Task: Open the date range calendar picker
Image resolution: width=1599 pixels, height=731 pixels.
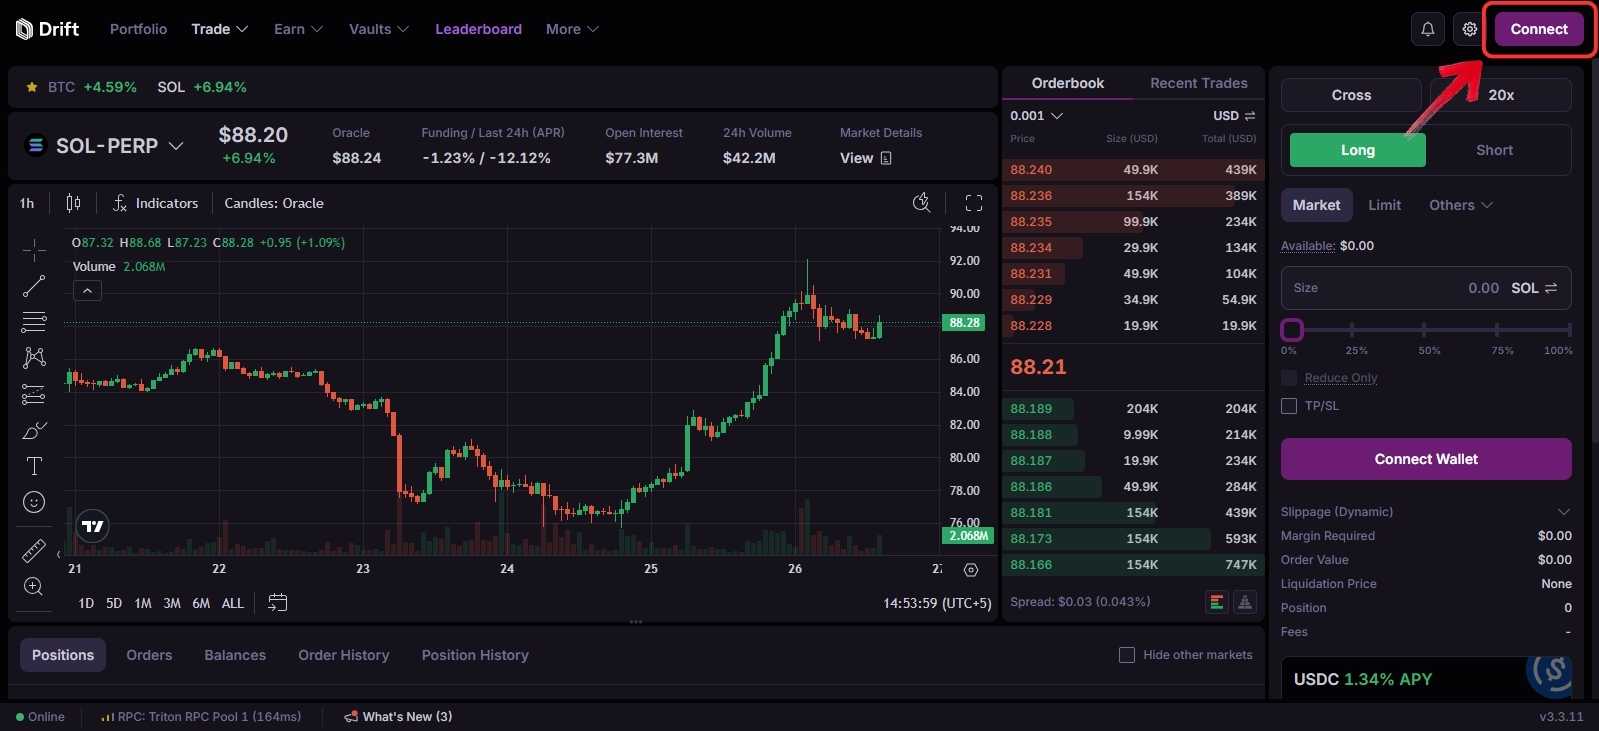Action: [278, 603]
